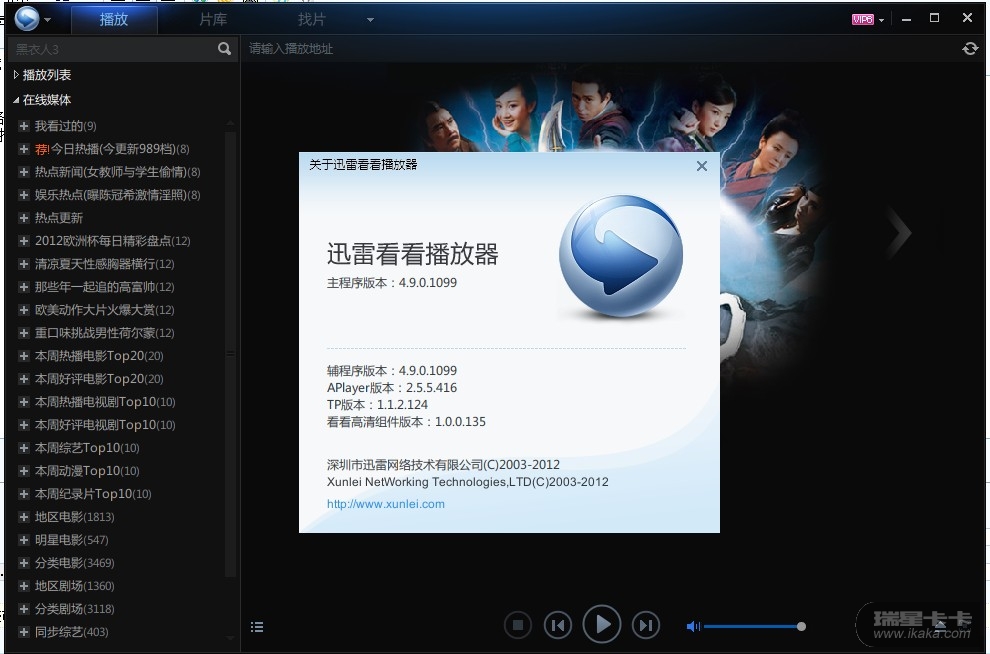The image size is (990, 654).
Task: Click the stop playback button
Action: (518, 625)
